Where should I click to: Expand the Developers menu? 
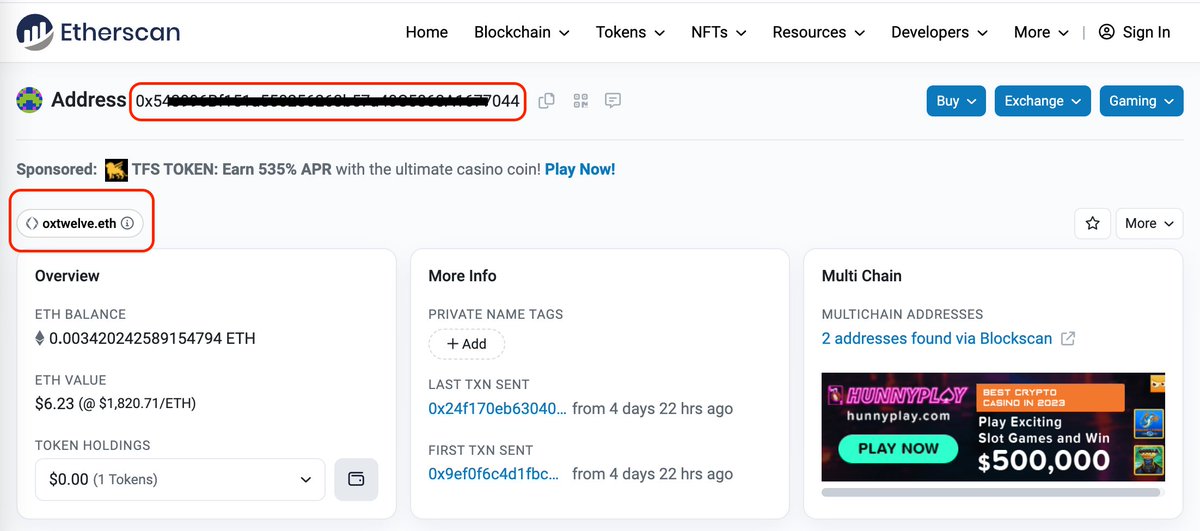pos(940,32)
